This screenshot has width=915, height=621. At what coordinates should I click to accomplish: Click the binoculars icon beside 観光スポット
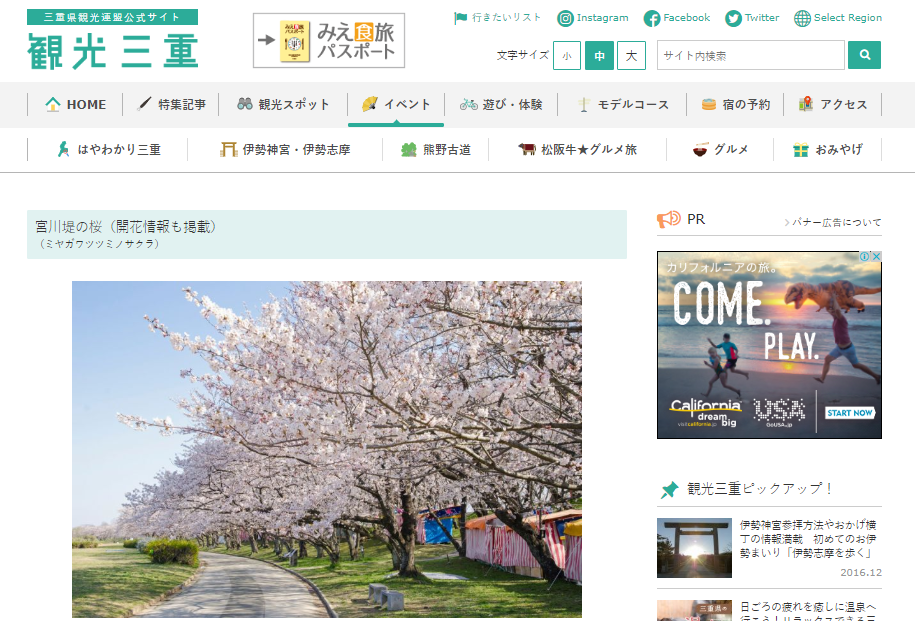(245, 104)
